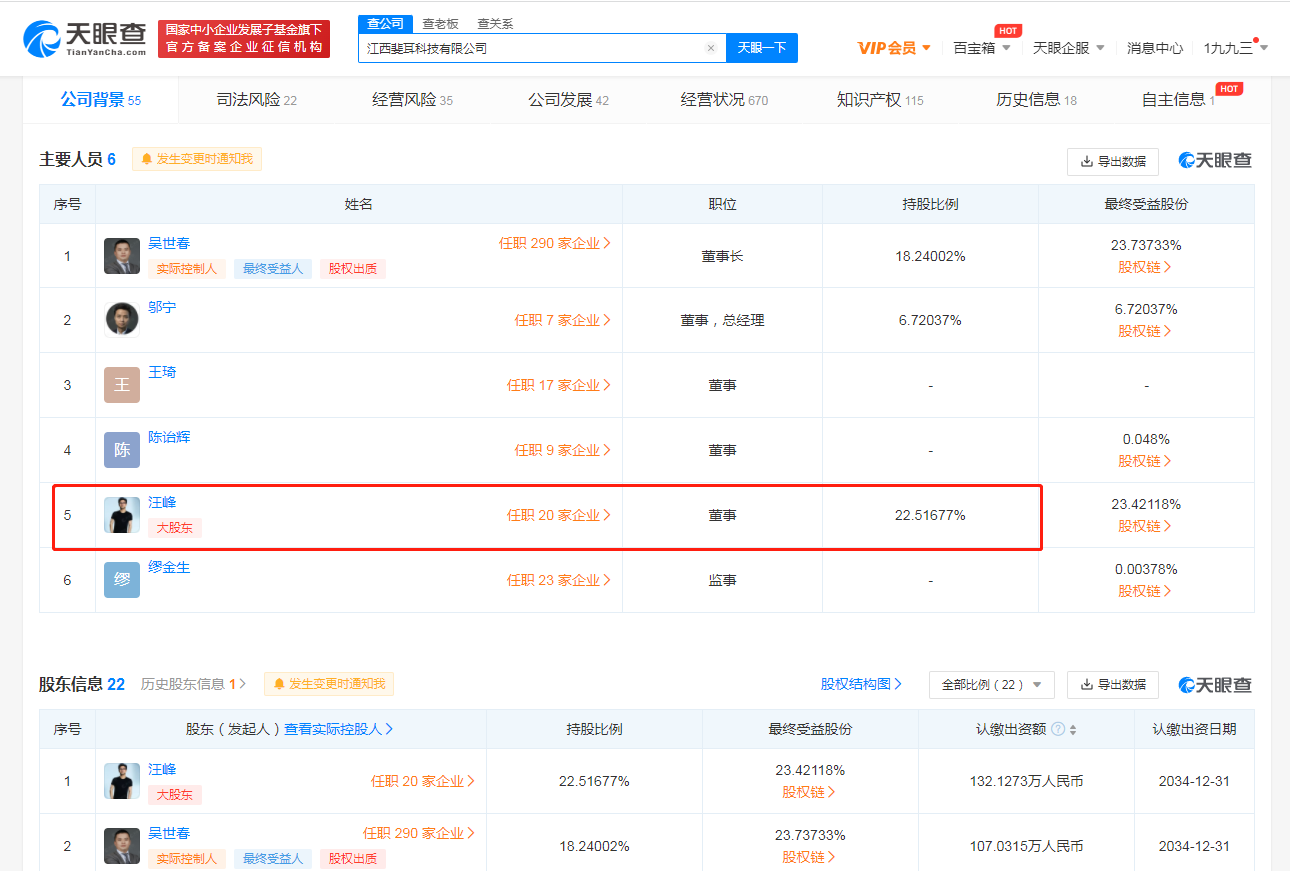Open 汪峰's name link in shareholder table
The height and width of the screenshot is (871, 1290).
pyautogui.click(x=162, y=769)
